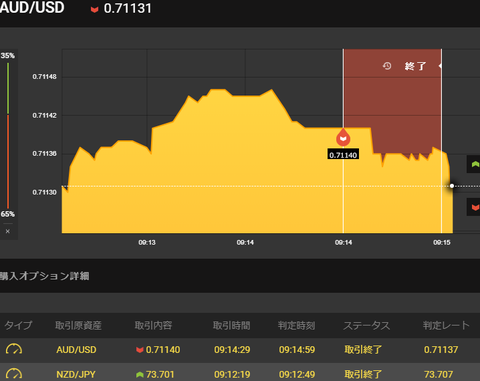Image resolution: width=480 pixels, height=381 pixels.
Task: Click trade time 09:12:19
Action: click(232, 374)
